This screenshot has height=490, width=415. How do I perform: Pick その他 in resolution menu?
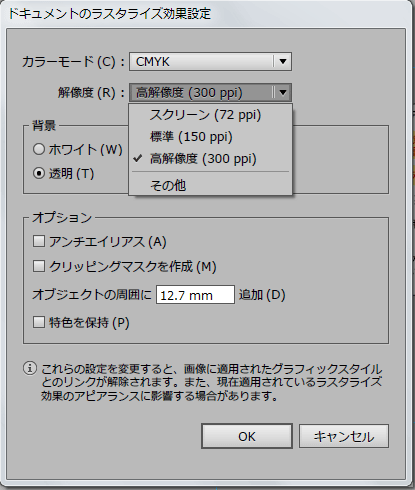coord(210,185)
